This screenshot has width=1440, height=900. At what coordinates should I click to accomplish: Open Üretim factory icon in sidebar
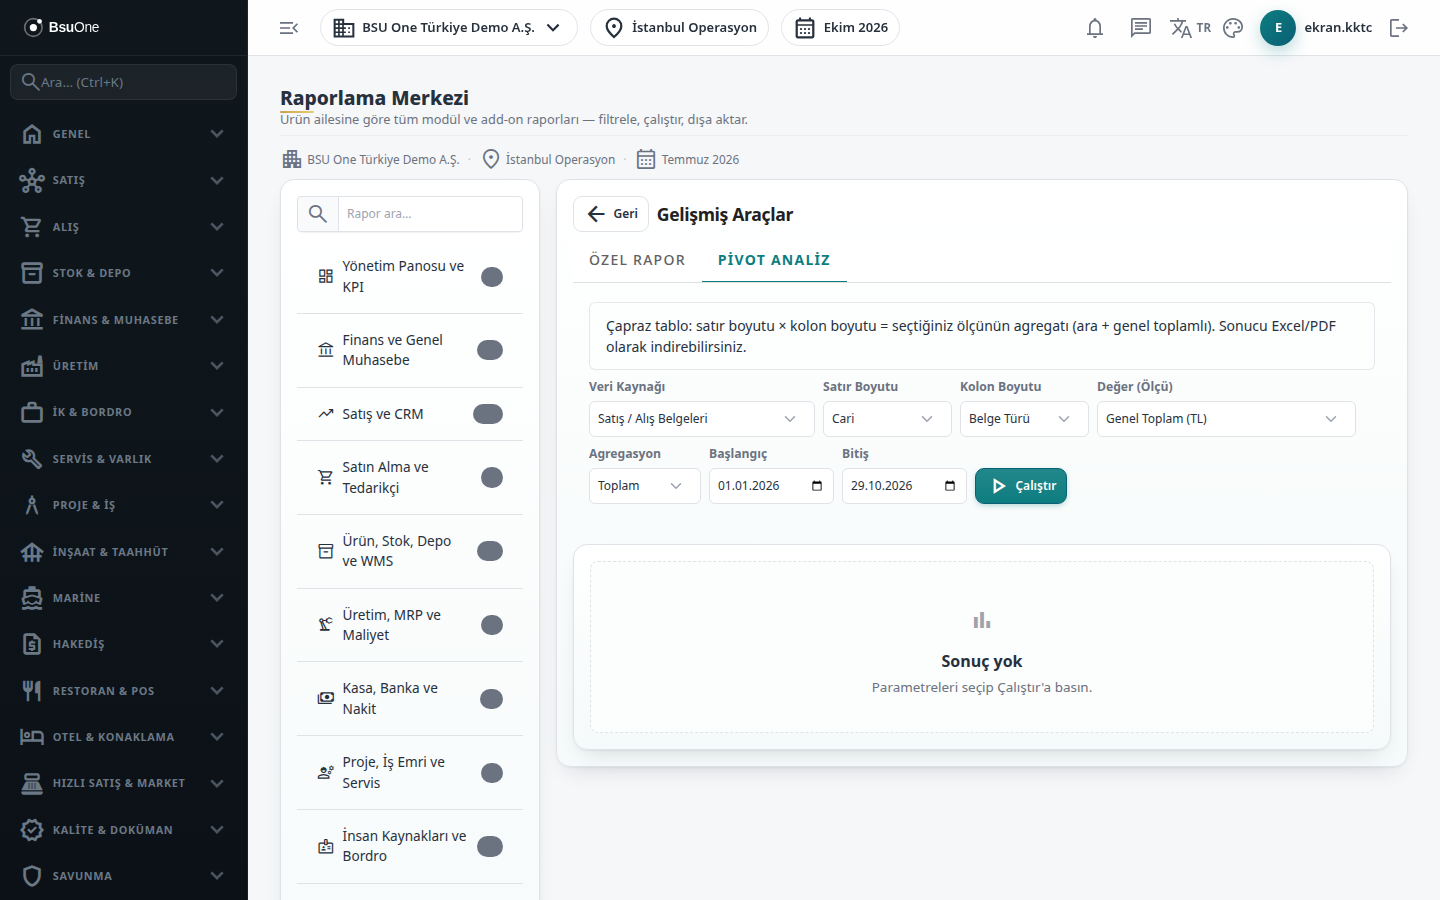[x=32, y=366]
